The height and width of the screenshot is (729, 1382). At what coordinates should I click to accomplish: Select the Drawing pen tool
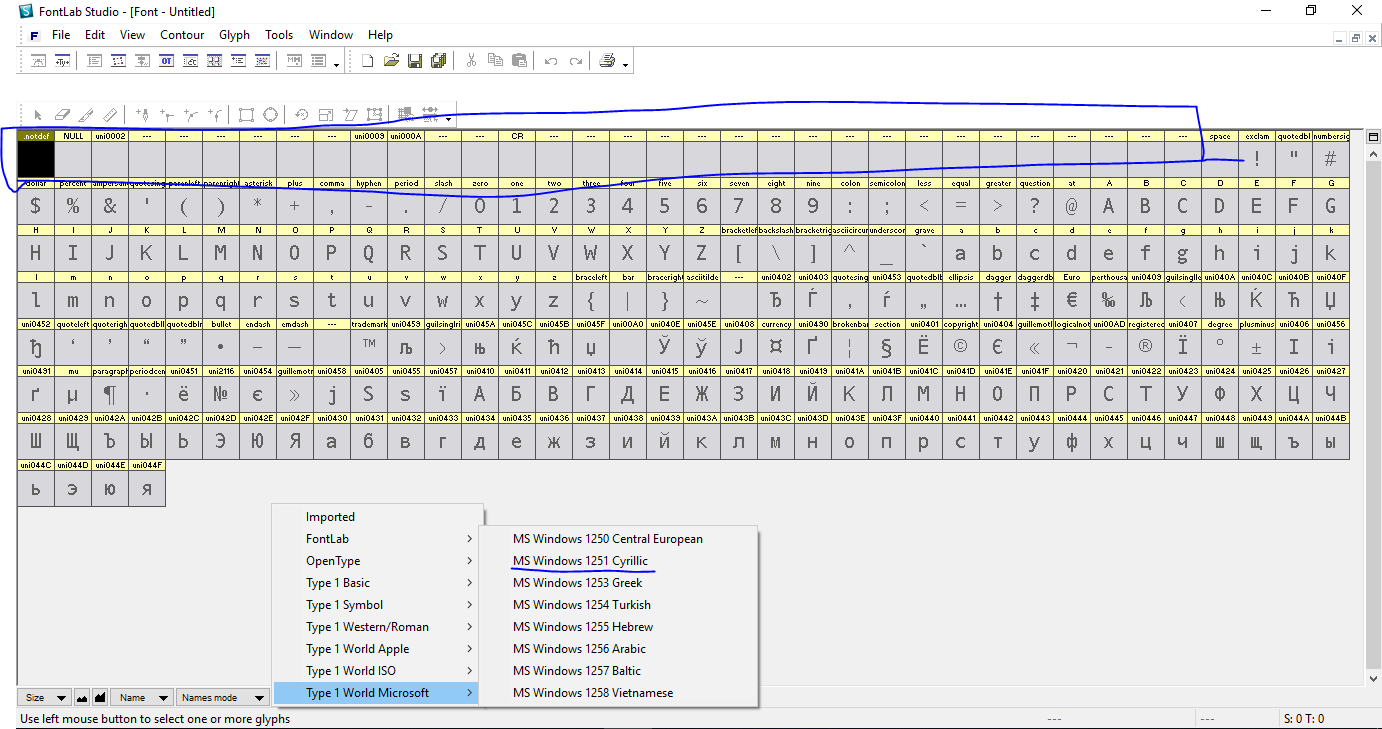[x=143, y=115]
